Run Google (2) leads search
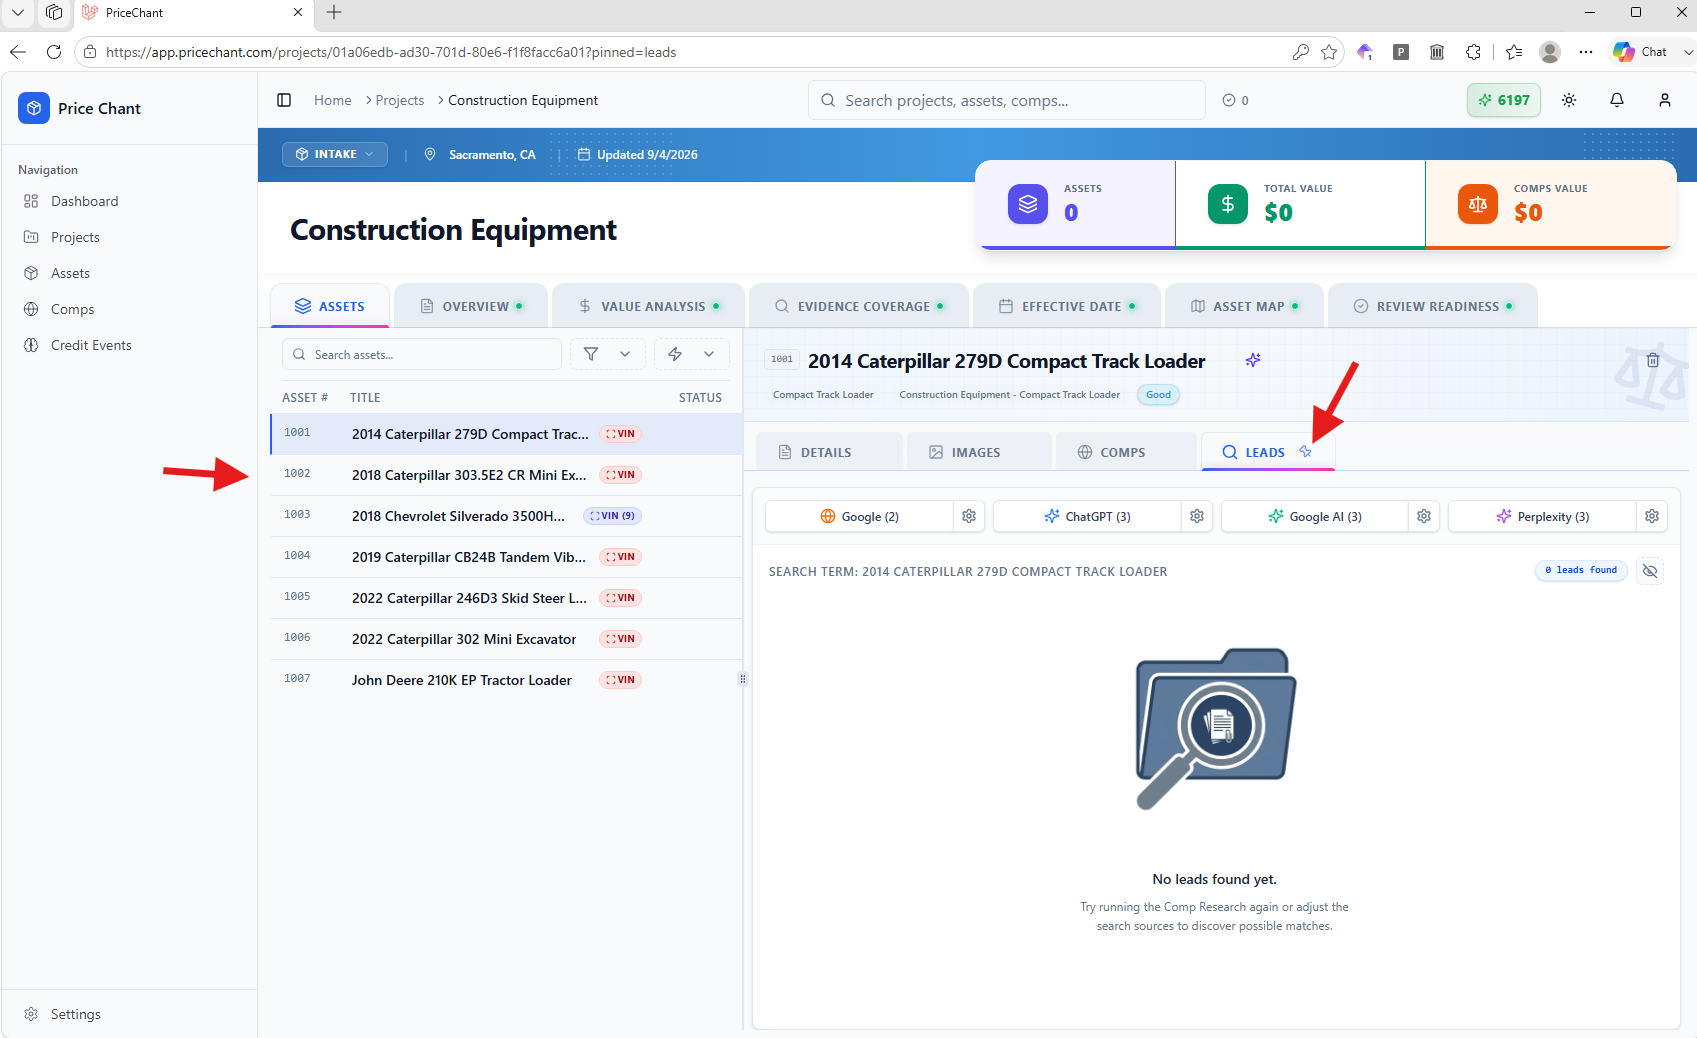1697x1038 pixels. [x=859, y=516]
